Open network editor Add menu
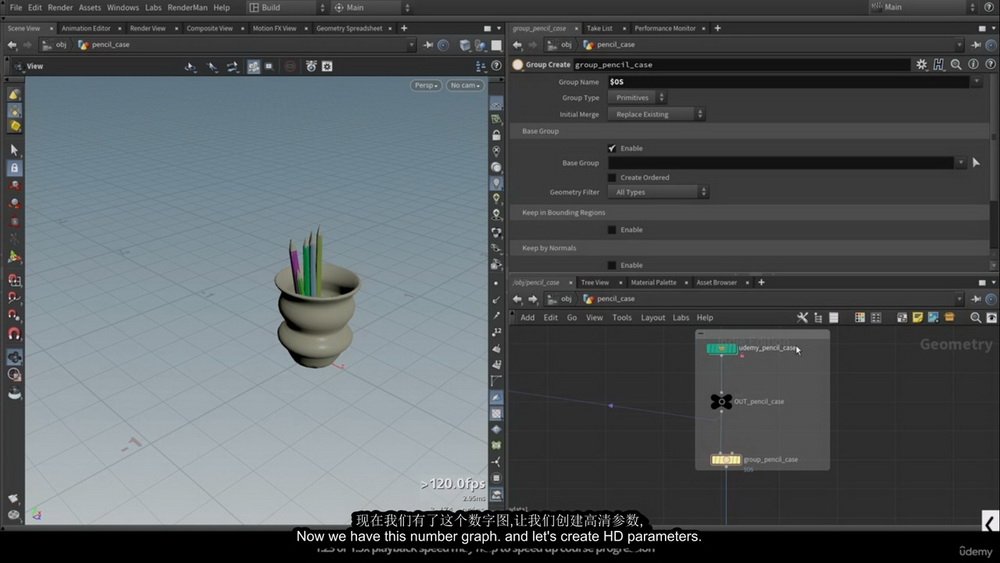Screen dimensions: 1000x563 [x=527, y=318]
